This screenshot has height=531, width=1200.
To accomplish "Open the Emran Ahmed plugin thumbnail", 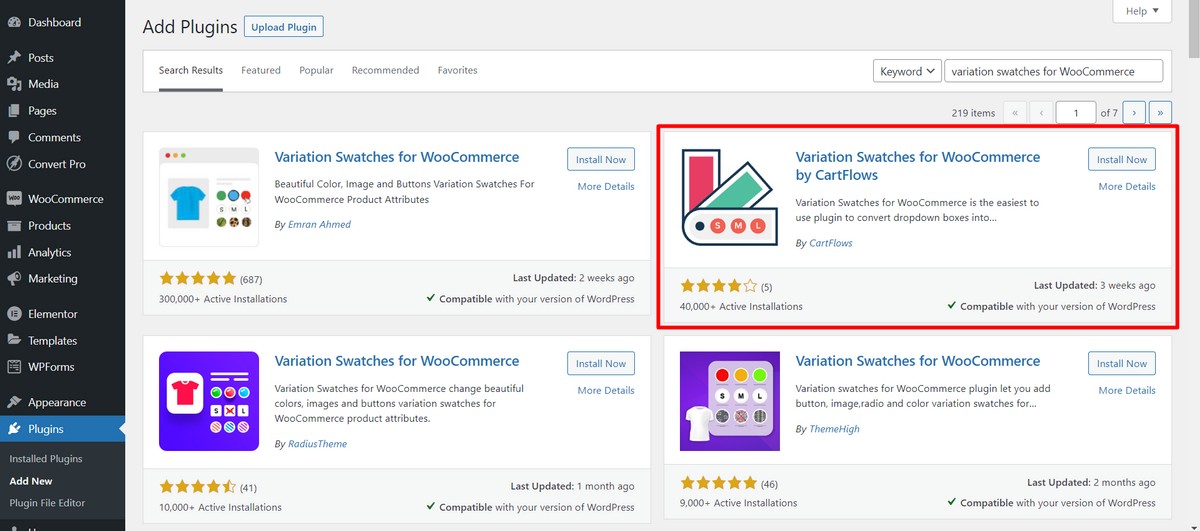I will tap(209, 197).
